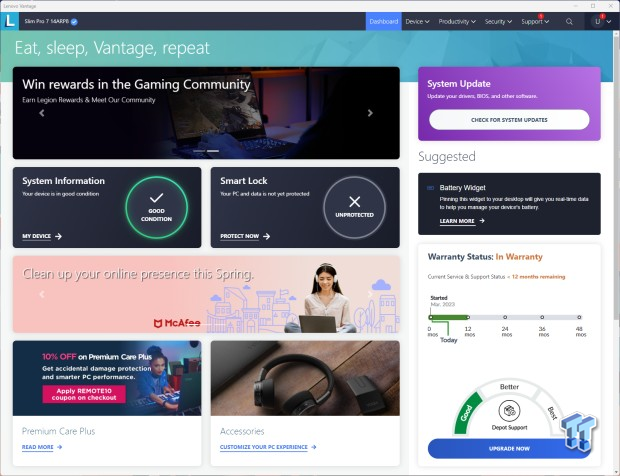Click next arrow on McAfee banner
Viewport: 620px width, 476px height.
point(370,294)
